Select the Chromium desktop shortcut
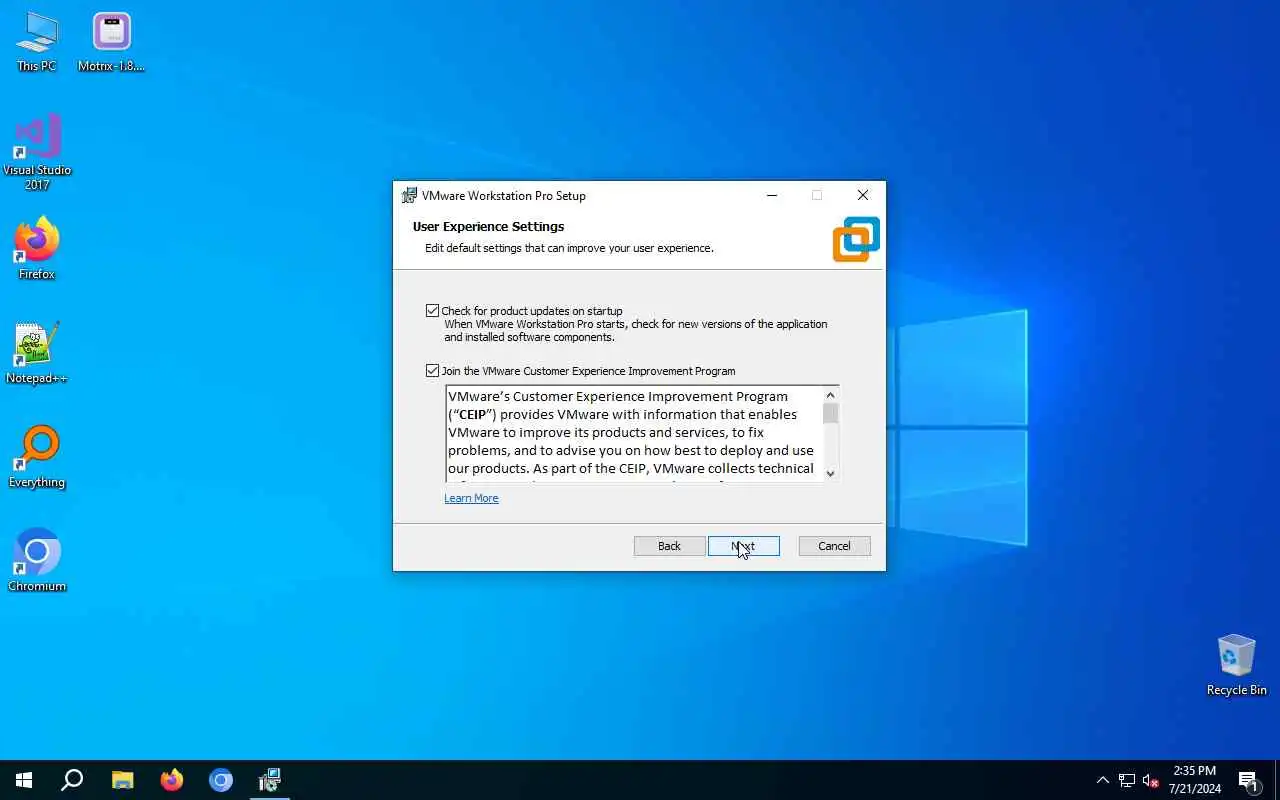Image resolution: width=1280 pixels, height=800 pixels. click(37, 560)
